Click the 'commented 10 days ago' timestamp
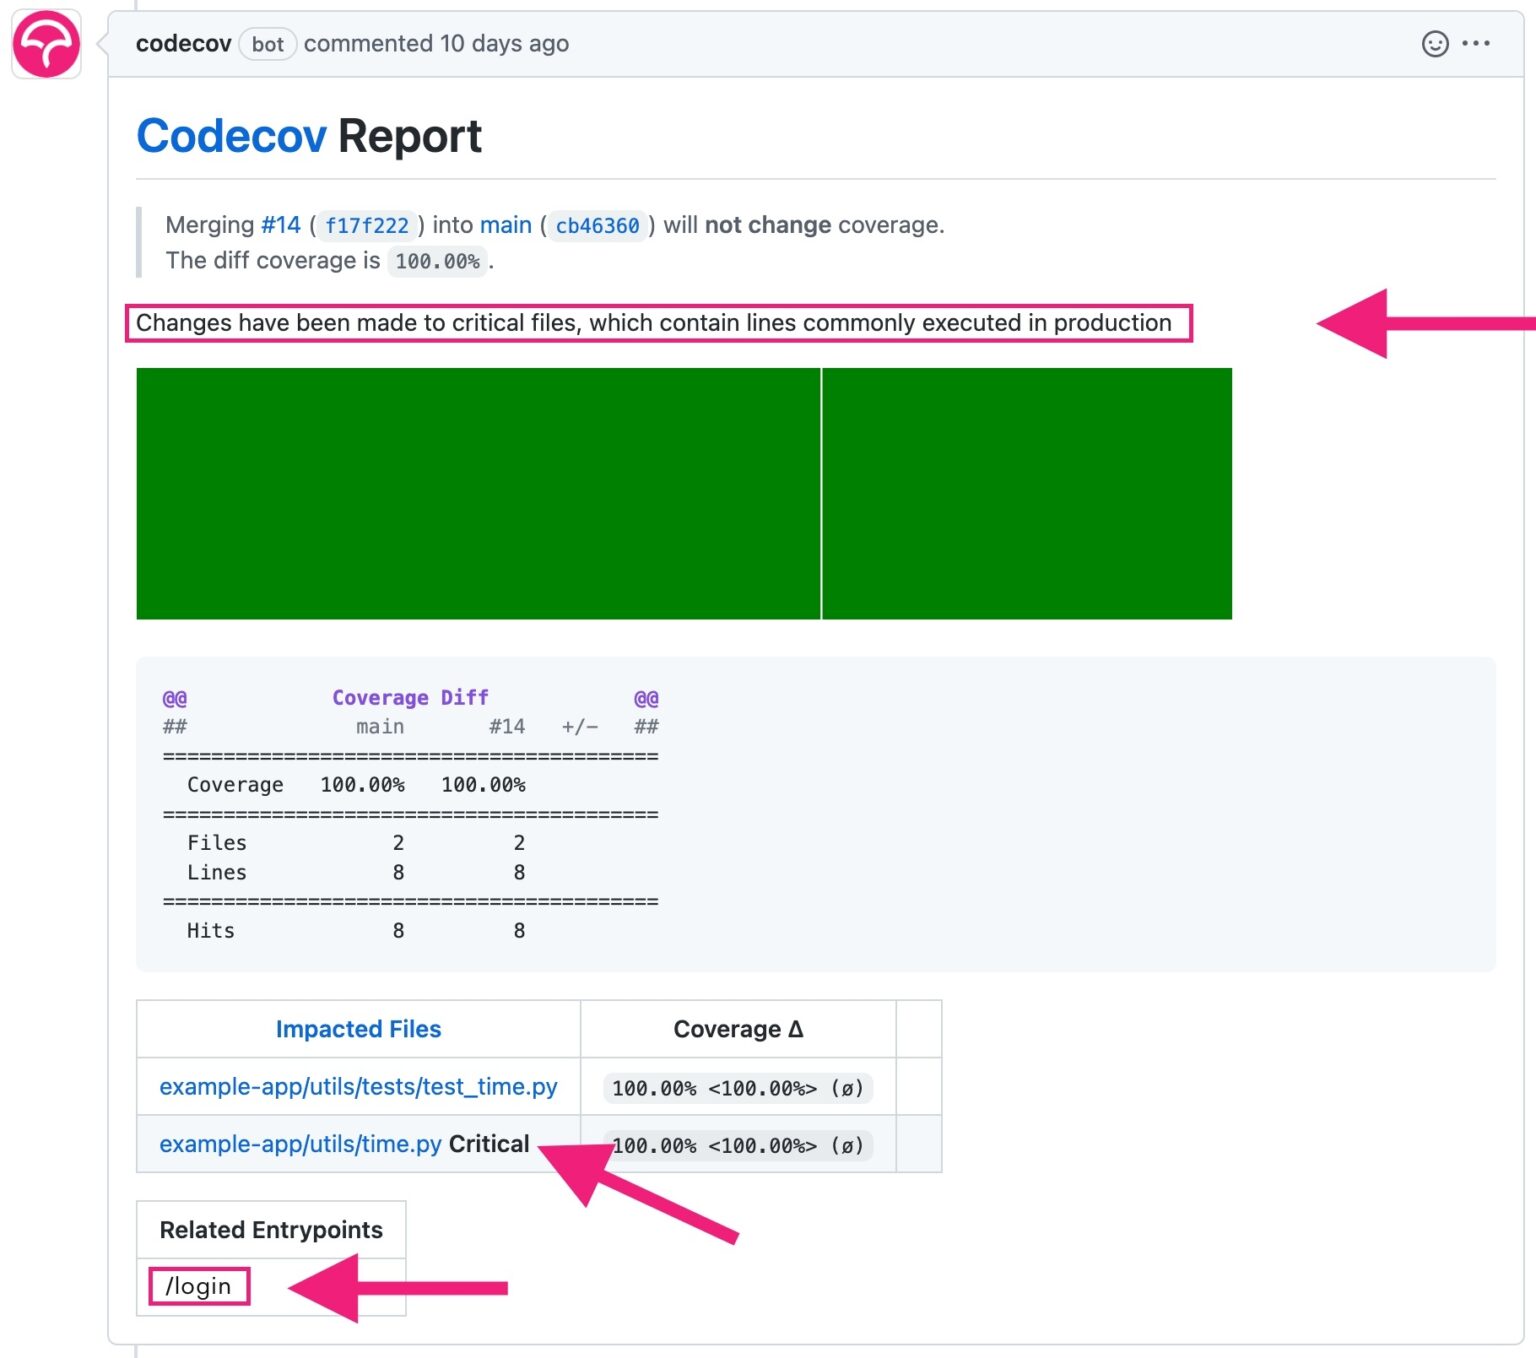Screen dimensions: 1536x1358 point(436,44)
